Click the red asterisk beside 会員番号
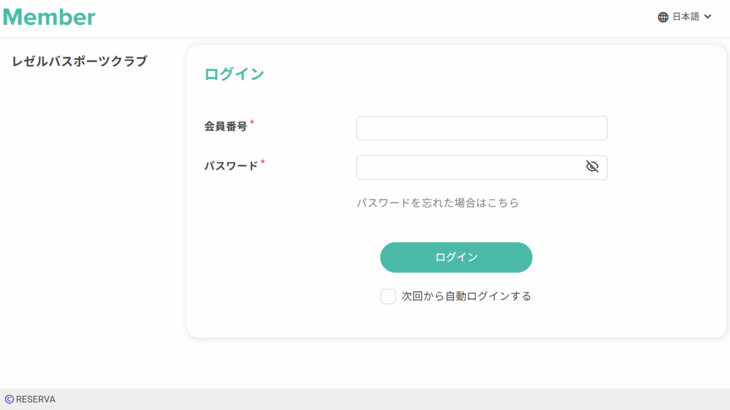This screenshot has height=410, width=730. [252, 122]
